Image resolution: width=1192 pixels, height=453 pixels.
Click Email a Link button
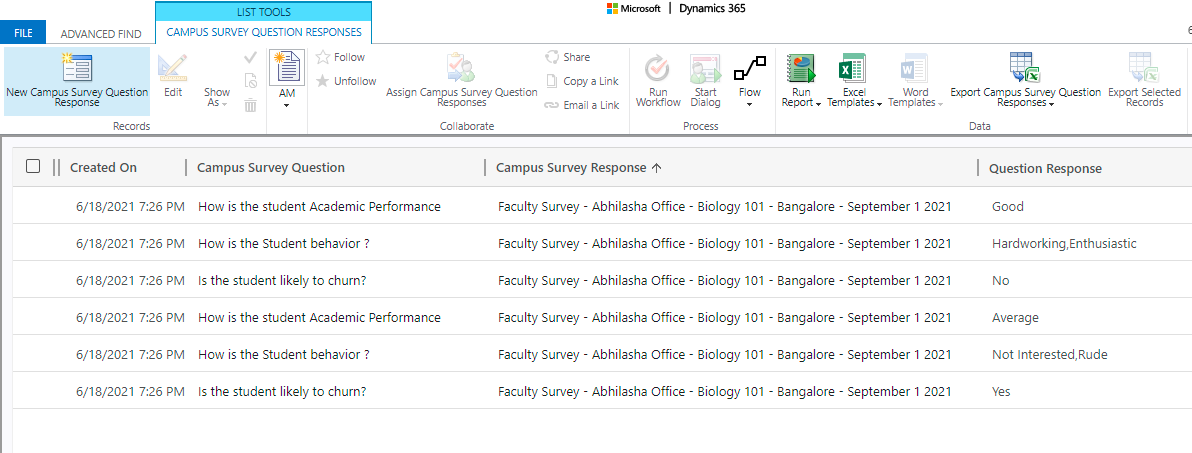click(x=582, y=105)
